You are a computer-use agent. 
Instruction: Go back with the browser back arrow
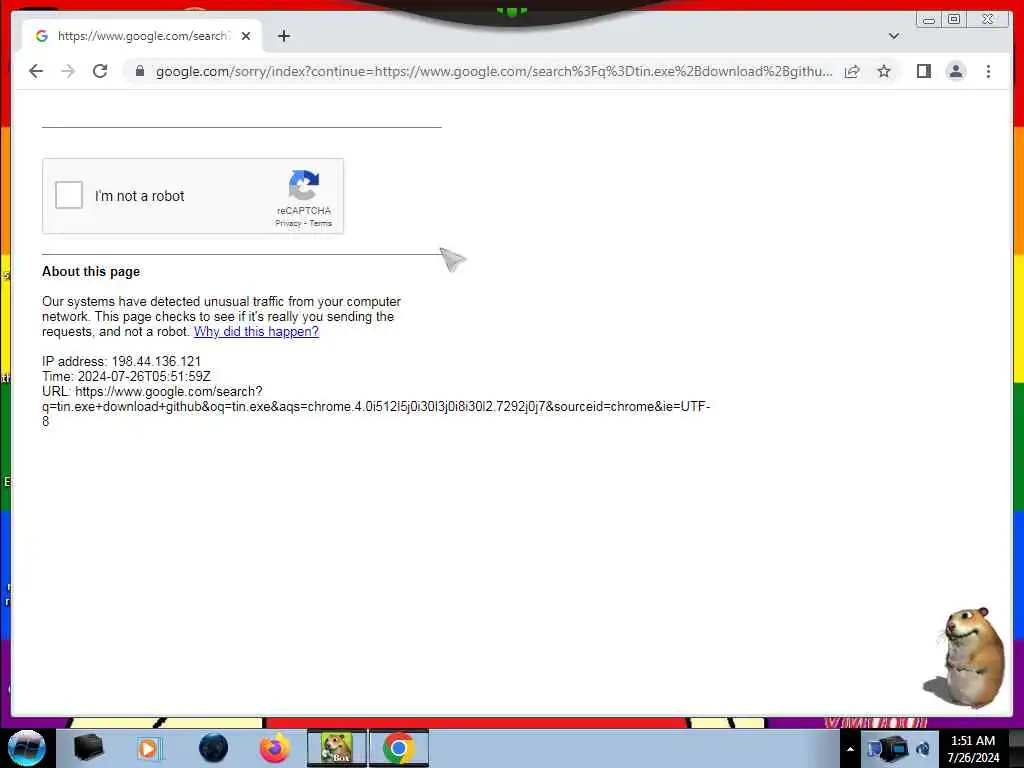pos(36,71)
